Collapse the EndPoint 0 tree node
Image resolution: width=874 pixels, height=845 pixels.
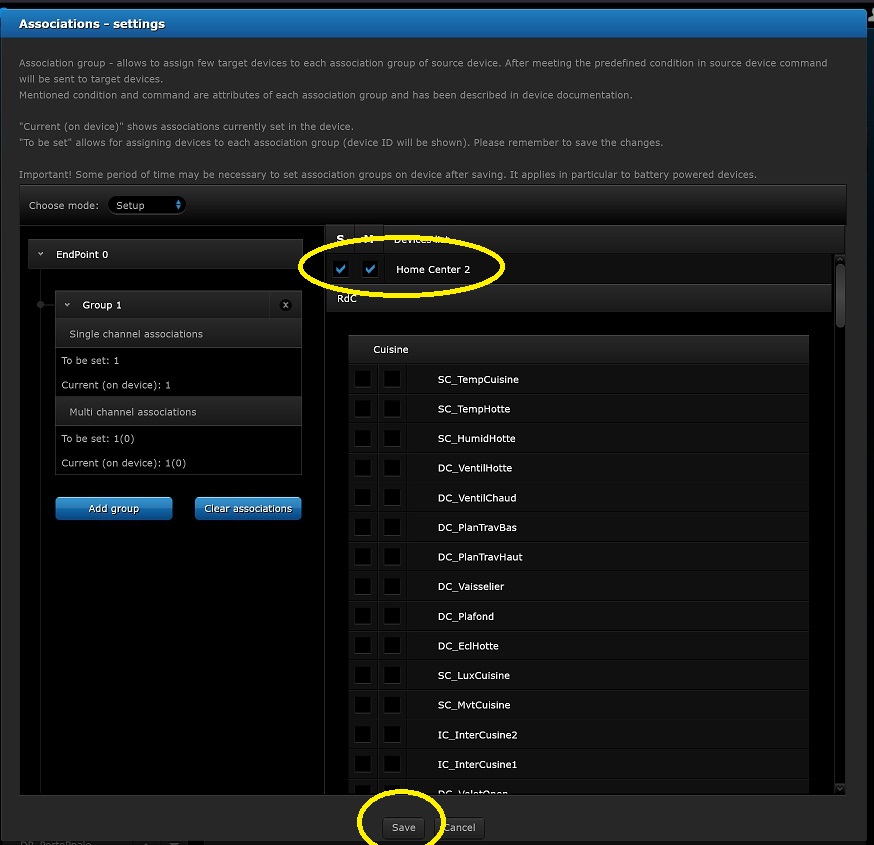point(41,255)
